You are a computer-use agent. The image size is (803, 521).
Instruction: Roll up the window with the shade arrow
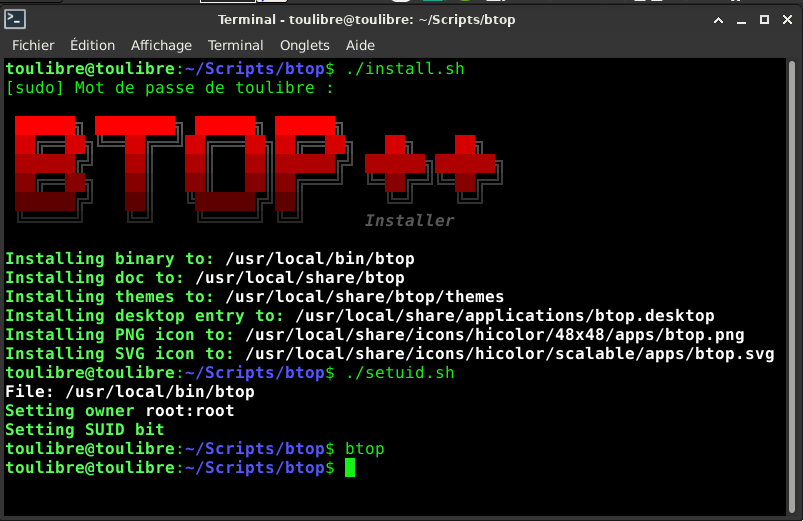[718, 21]
